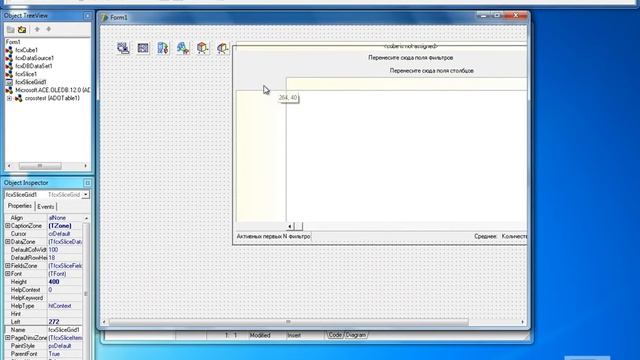Click the Height property value 400
The width and height of the screenshot is (640, 360).
(64, 282)
